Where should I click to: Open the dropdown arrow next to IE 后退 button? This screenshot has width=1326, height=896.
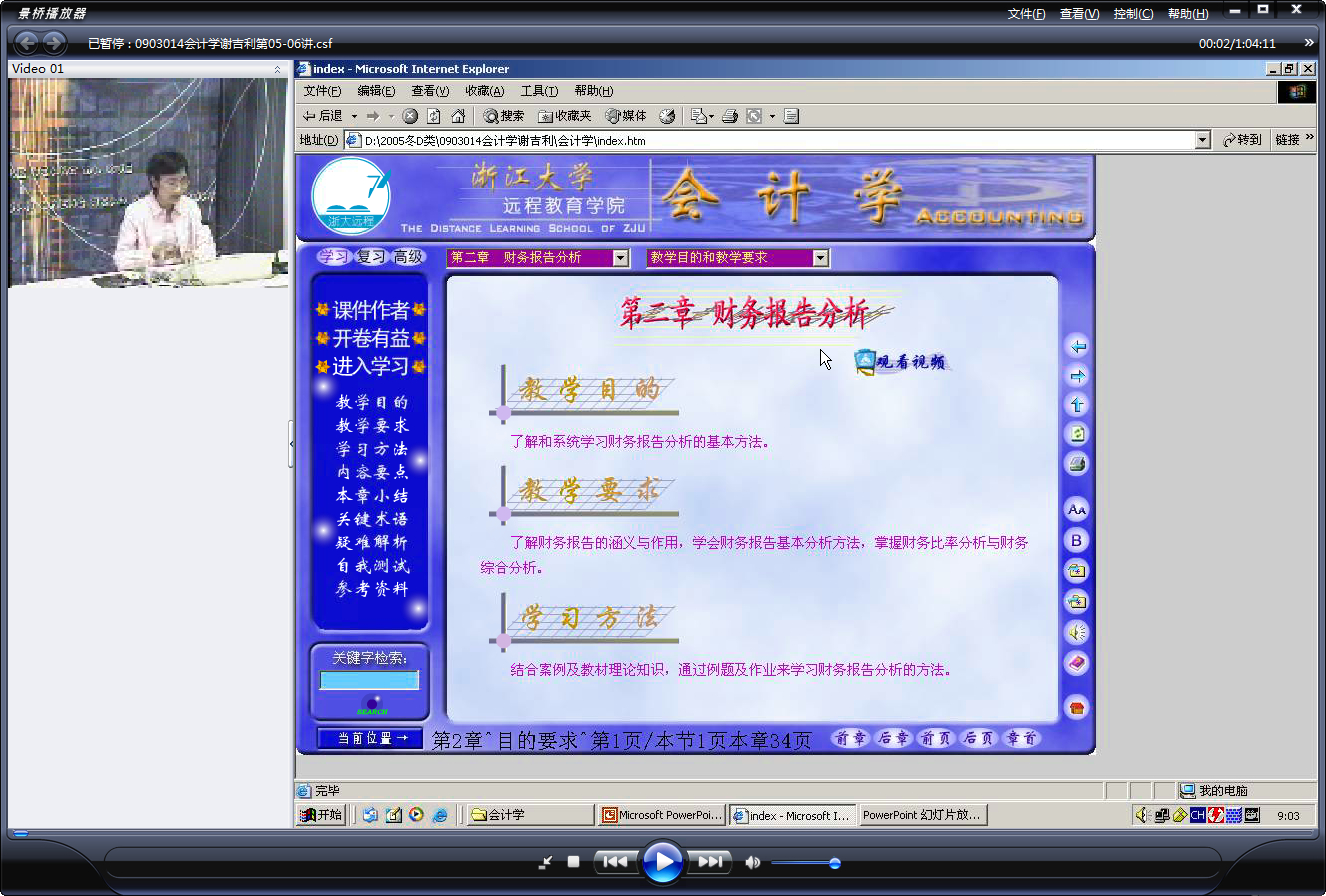click(x=354, y=116)
